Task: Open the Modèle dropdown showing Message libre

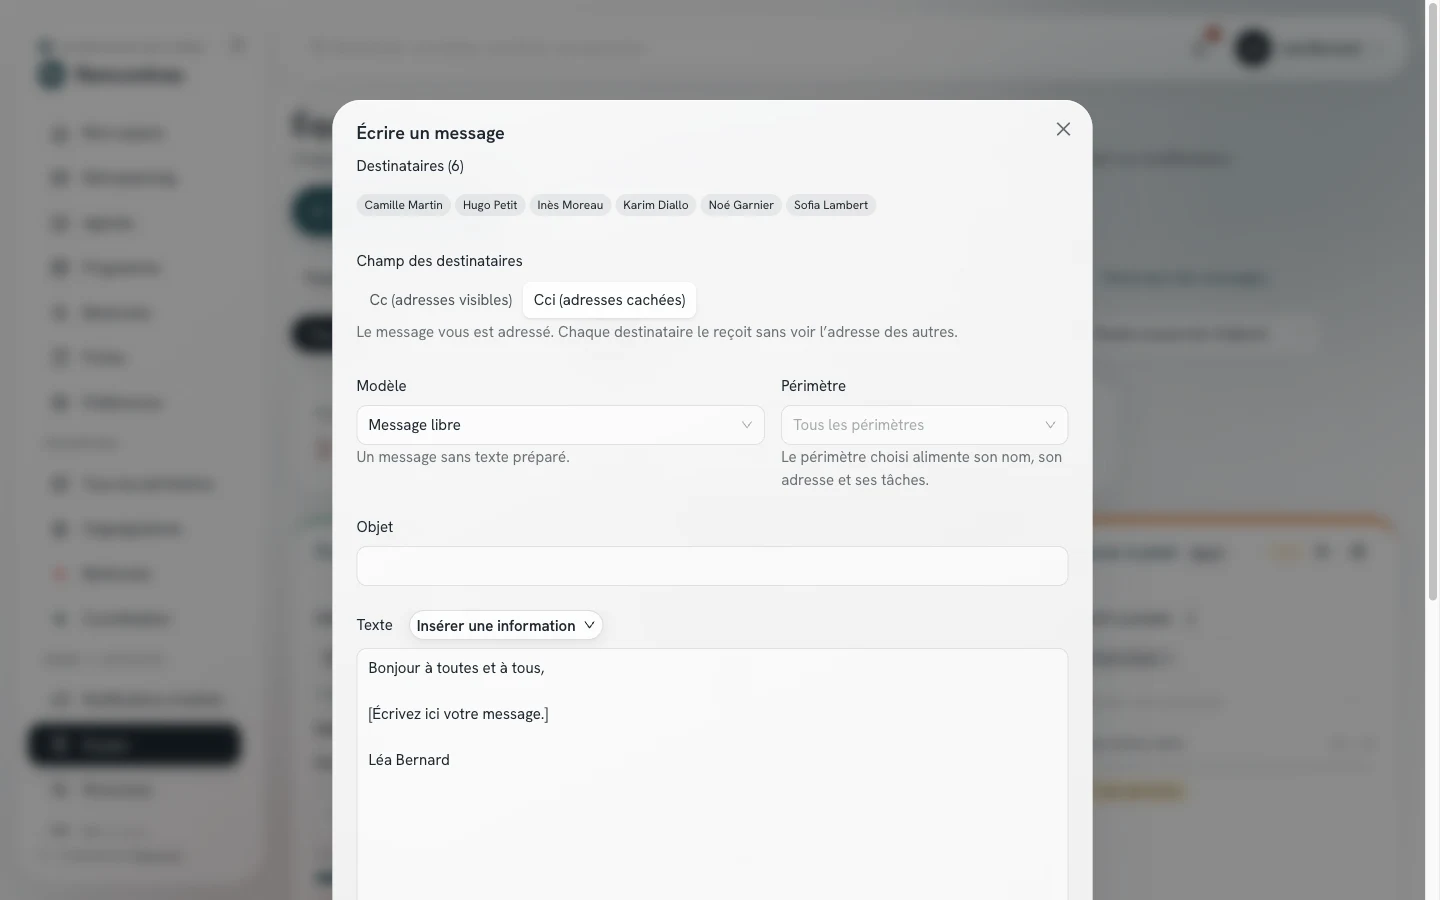Action: [x=560, y=425]
